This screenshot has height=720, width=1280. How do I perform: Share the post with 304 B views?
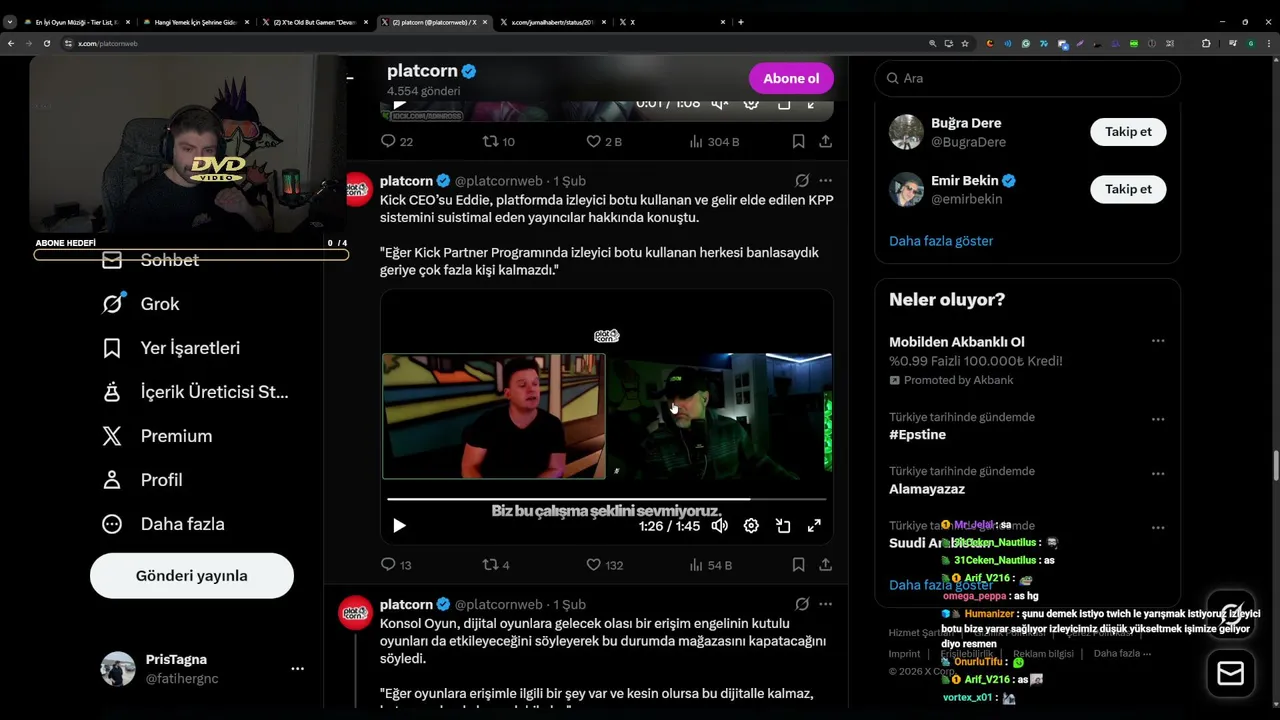(825, 142)
